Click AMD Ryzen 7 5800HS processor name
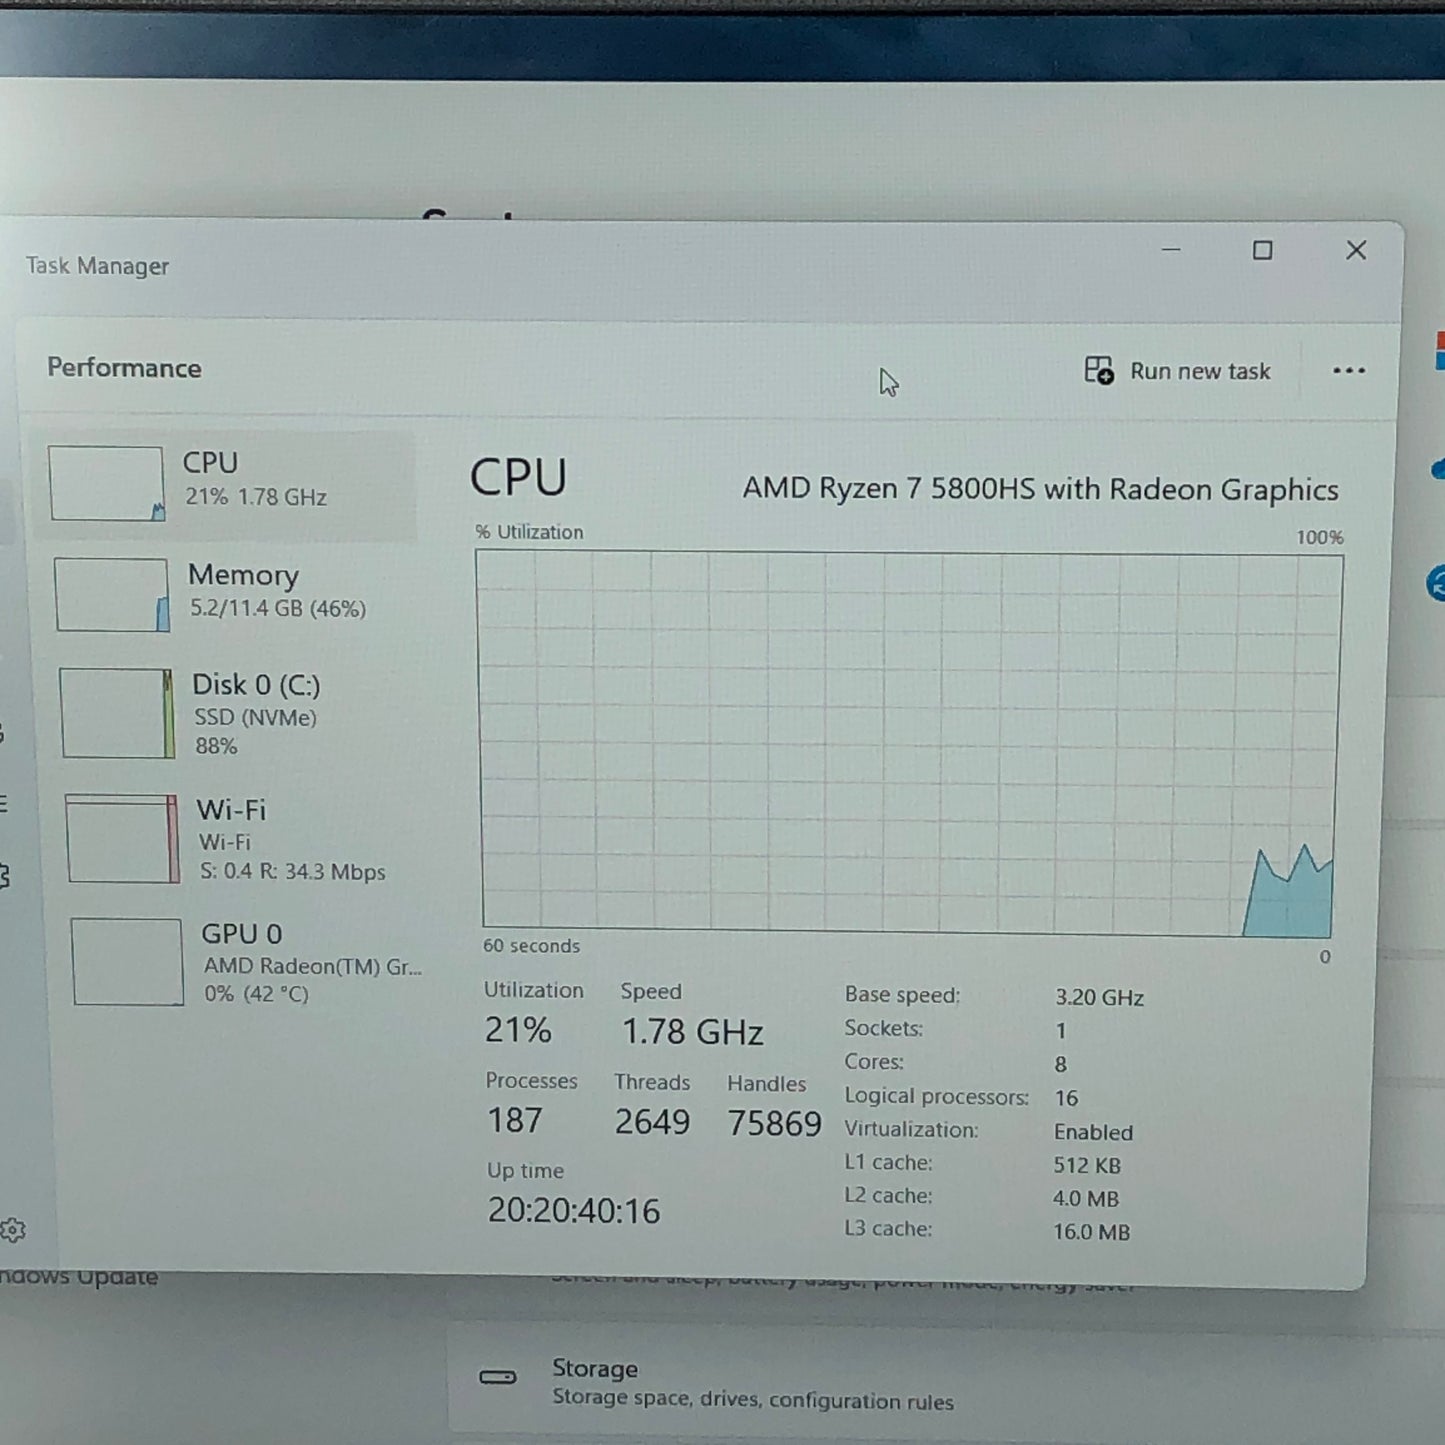This screenshot has width=1445, height=1445. coord(1040,489)
